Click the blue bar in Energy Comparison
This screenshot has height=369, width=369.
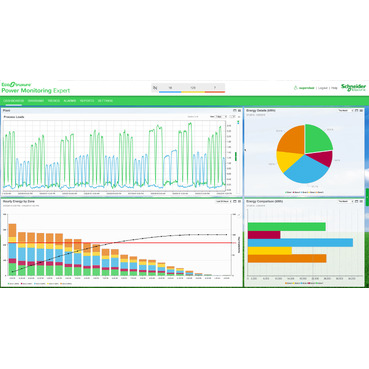click(300, 243)
